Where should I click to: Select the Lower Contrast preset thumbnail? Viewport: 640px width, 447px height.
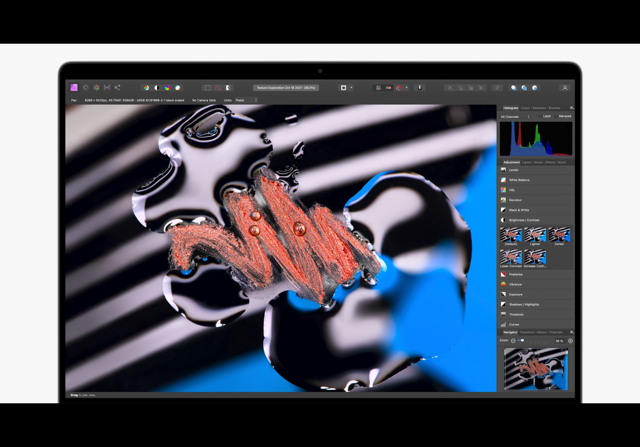pos(511,257)
